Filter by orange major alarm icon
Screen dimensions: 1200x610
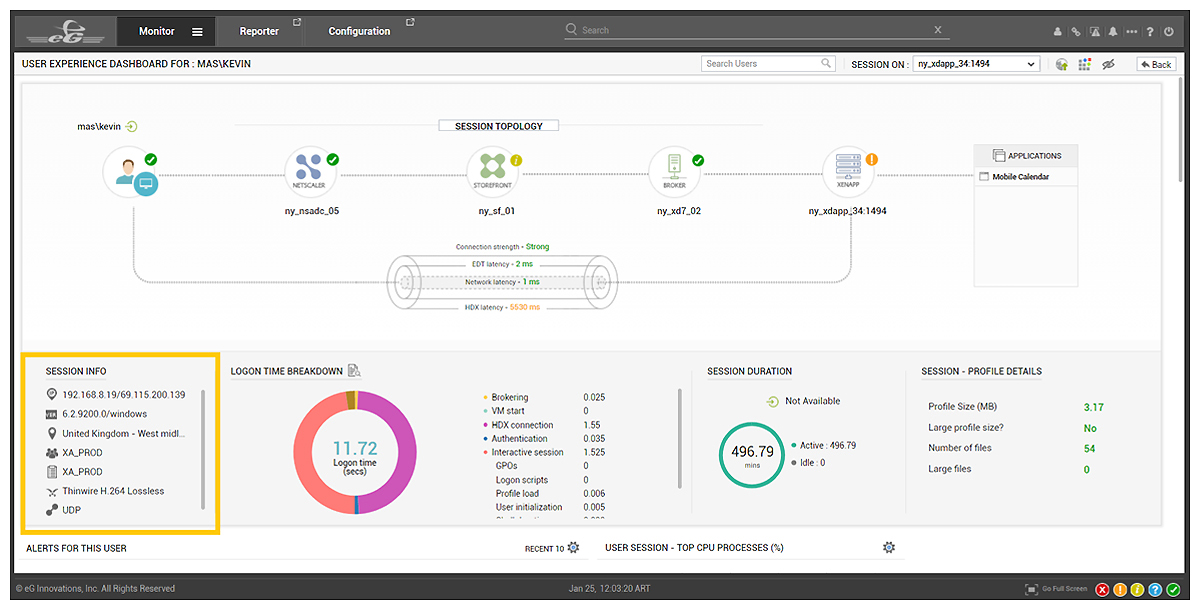(1120, 589)
